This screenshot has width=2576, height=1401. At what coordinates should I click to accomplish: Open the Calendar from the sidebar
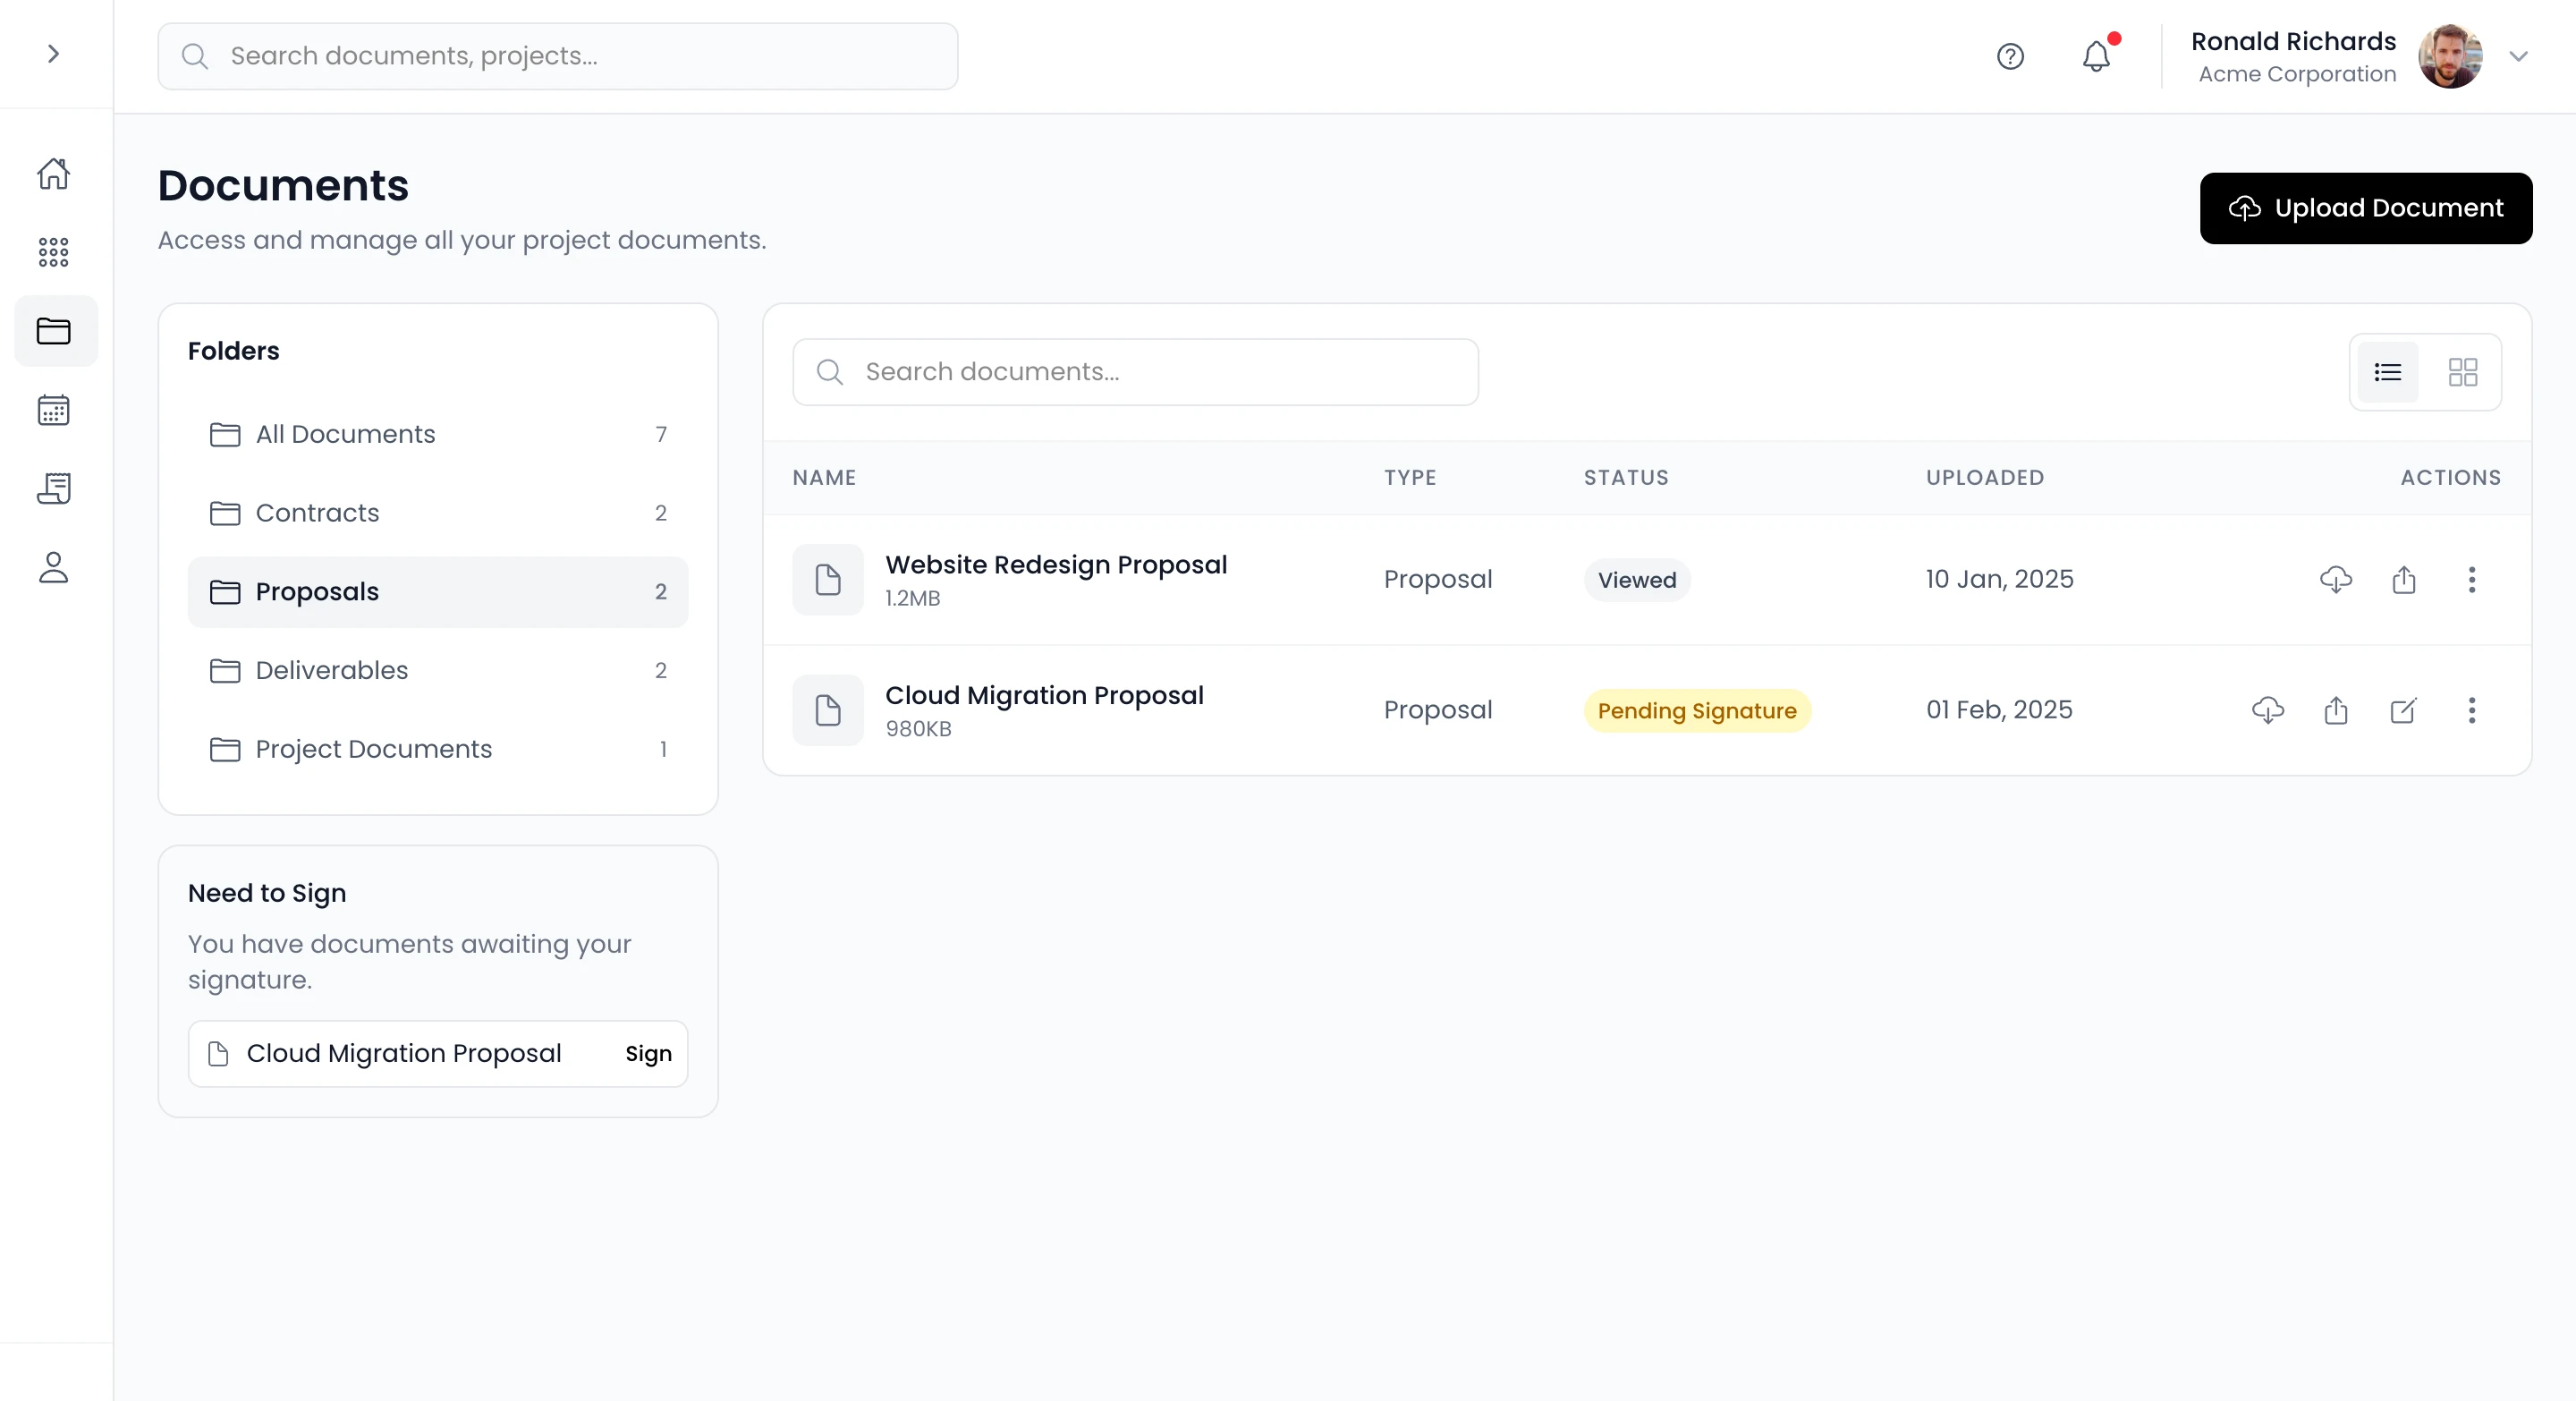54,409
